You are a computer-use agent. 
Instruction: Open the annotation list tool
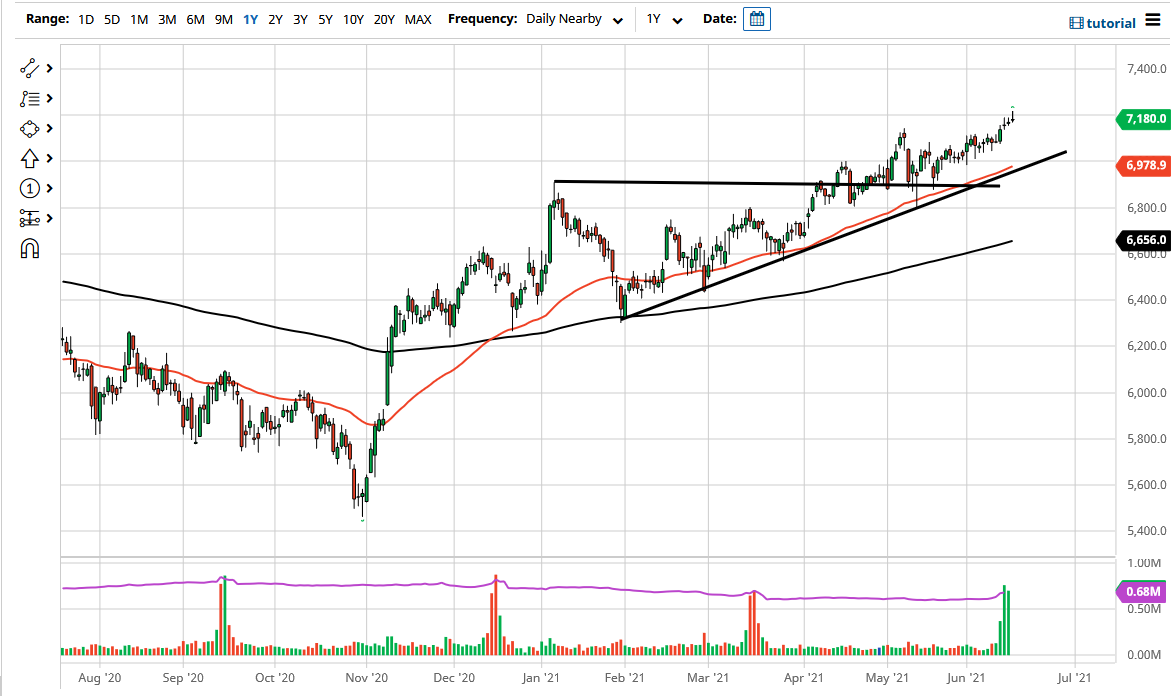pos(28,98)
